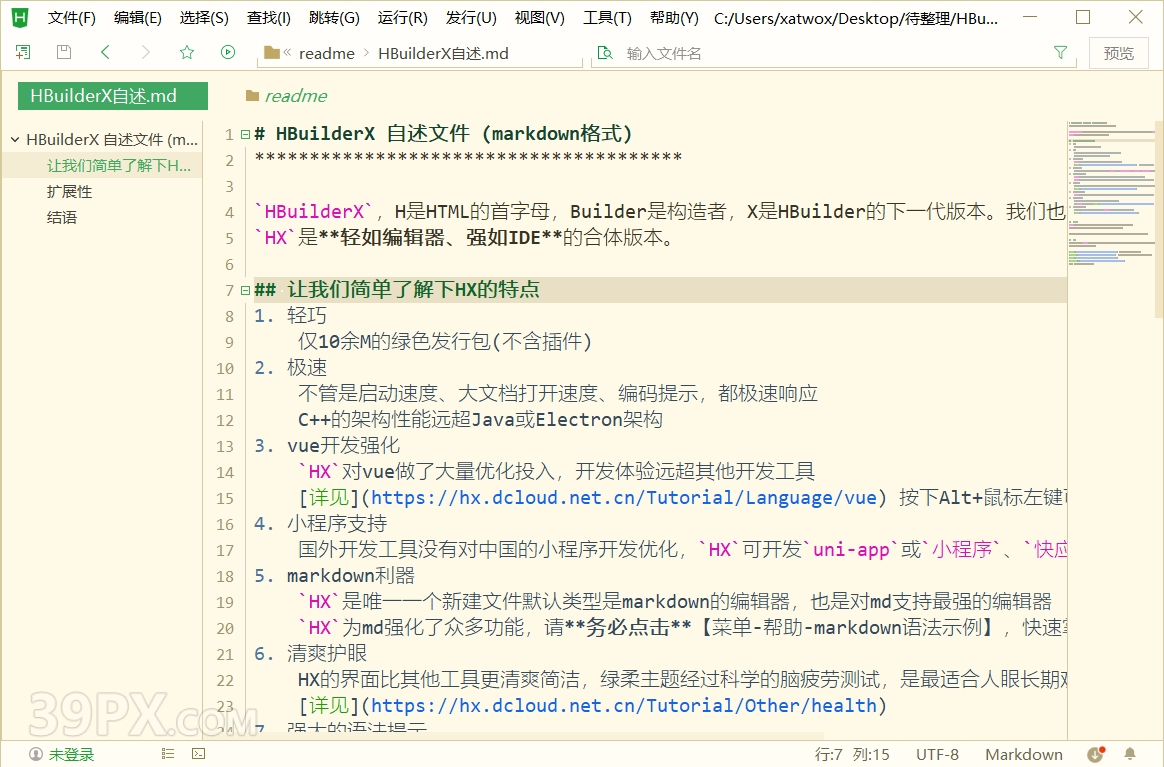This screenshot has width=1164, height=767.
Task: Click line number 12 in gutter
Action: [225, 420]
